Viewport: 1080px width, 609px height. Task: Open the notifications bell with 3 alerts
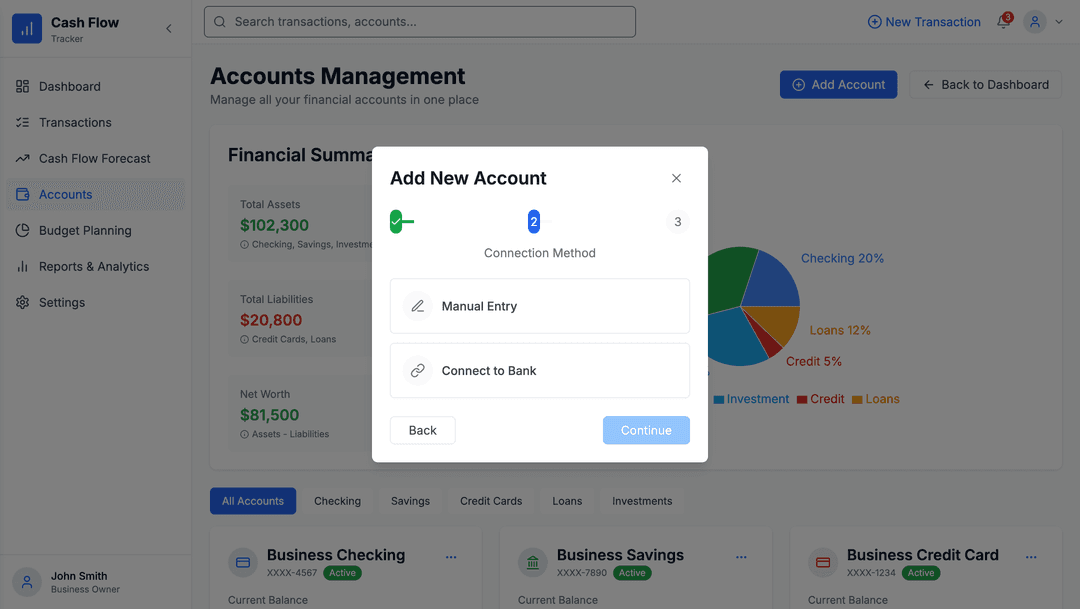coord(1001,21)
